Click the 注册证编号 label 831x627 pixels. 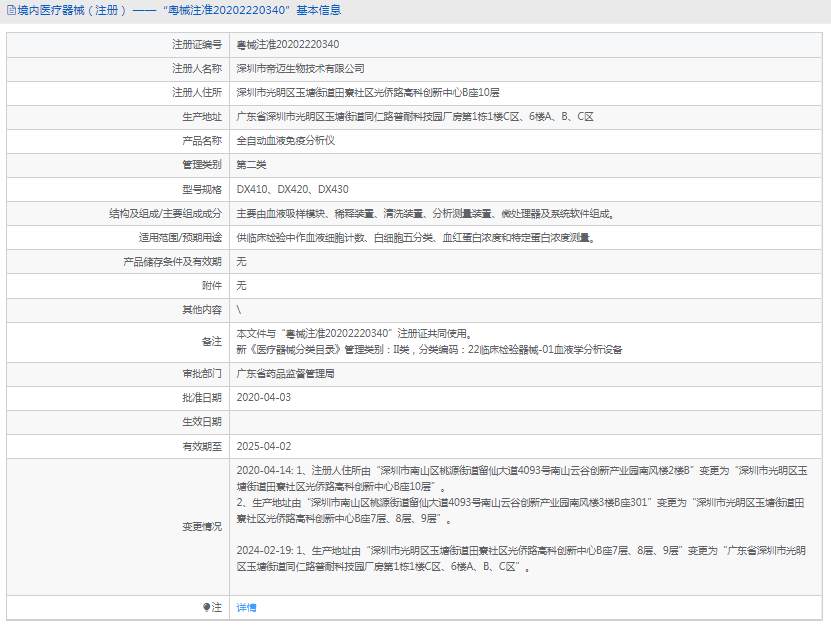point(197,45)
